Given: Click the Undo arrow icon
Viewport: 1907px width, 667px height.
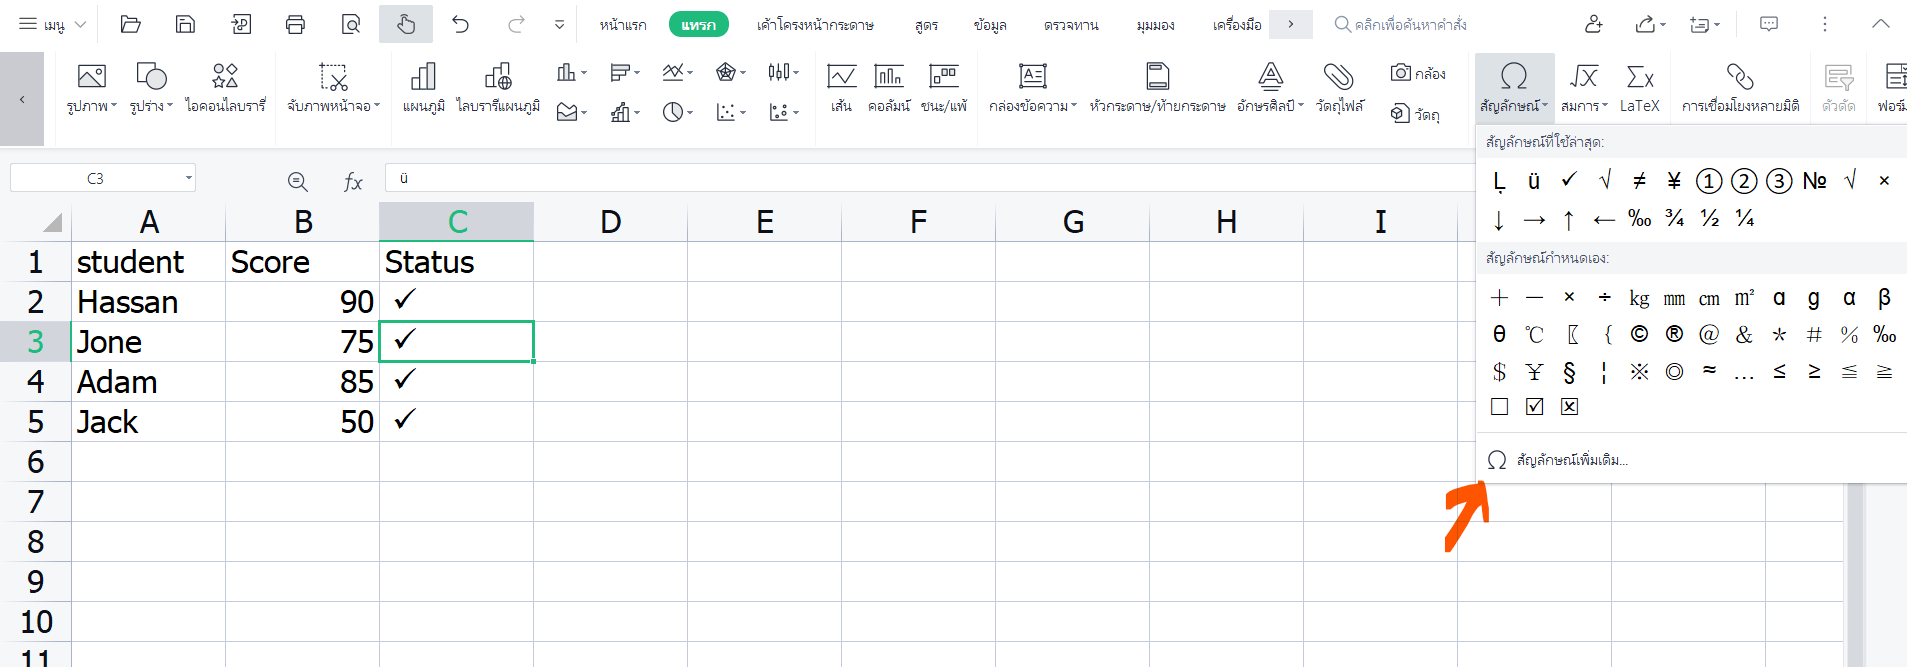Looking at the screenshot, I should click(x=460, y=24).
